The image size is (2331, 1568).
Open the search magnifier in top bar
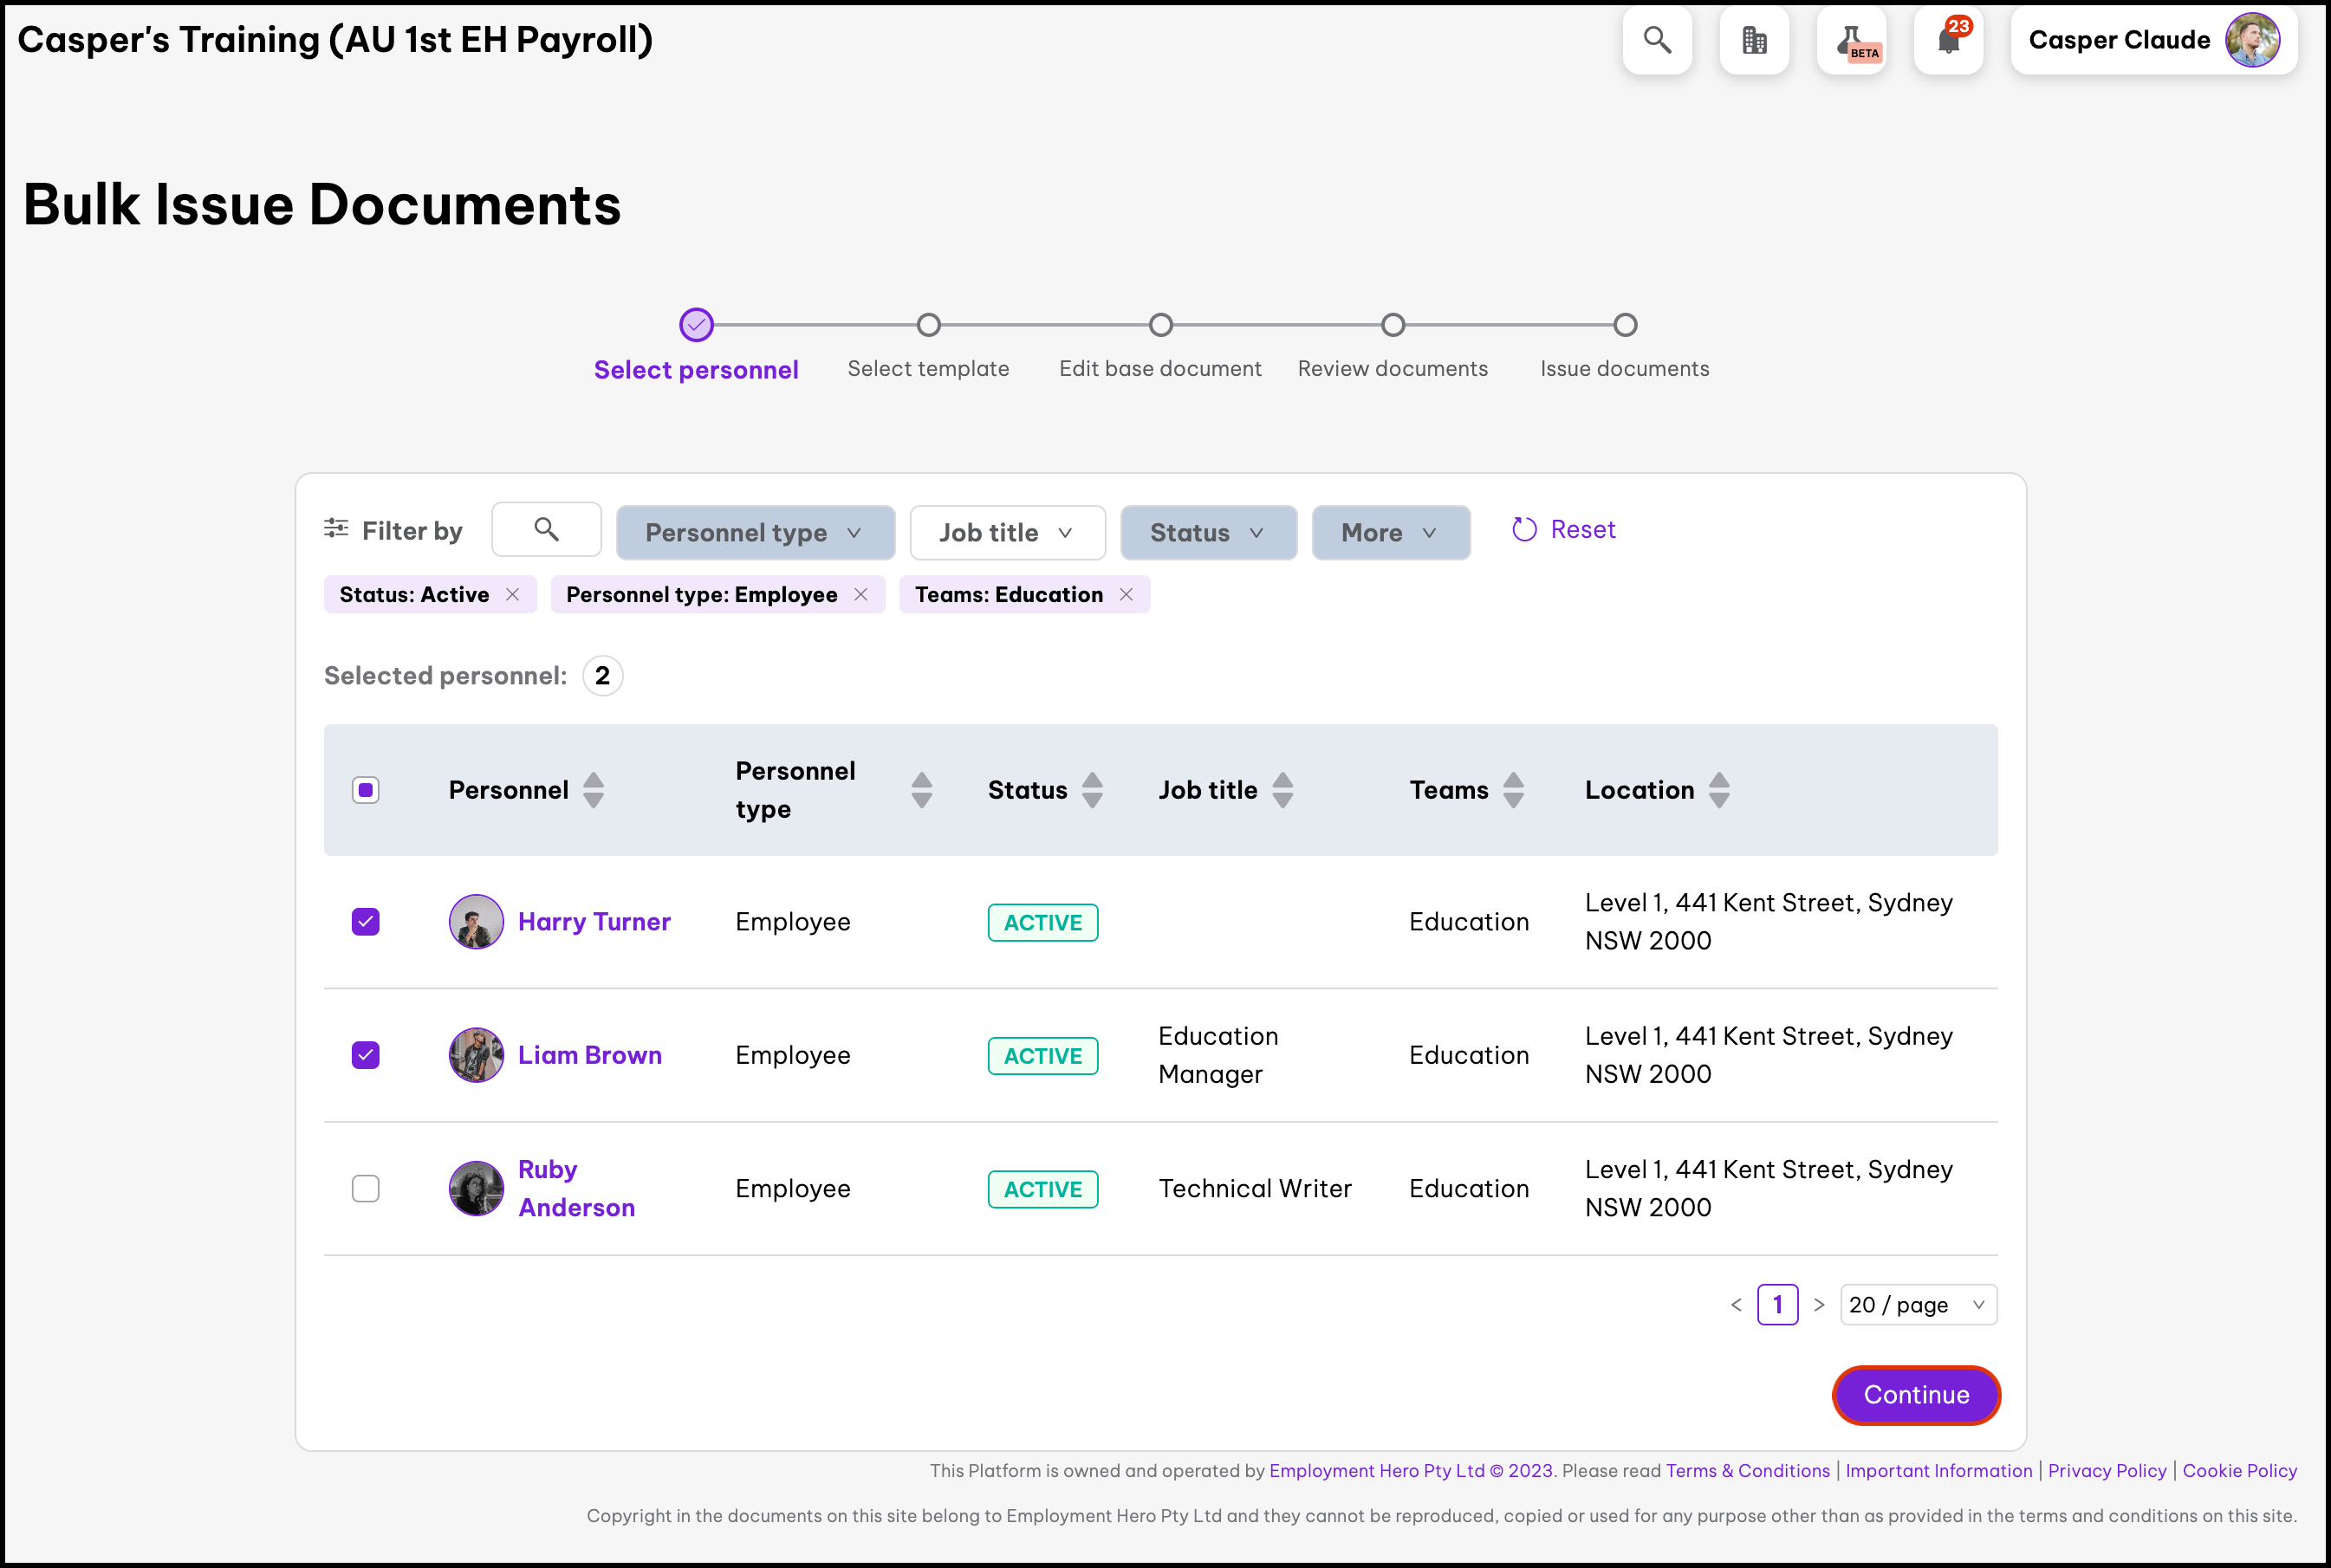pos(1657,40)
